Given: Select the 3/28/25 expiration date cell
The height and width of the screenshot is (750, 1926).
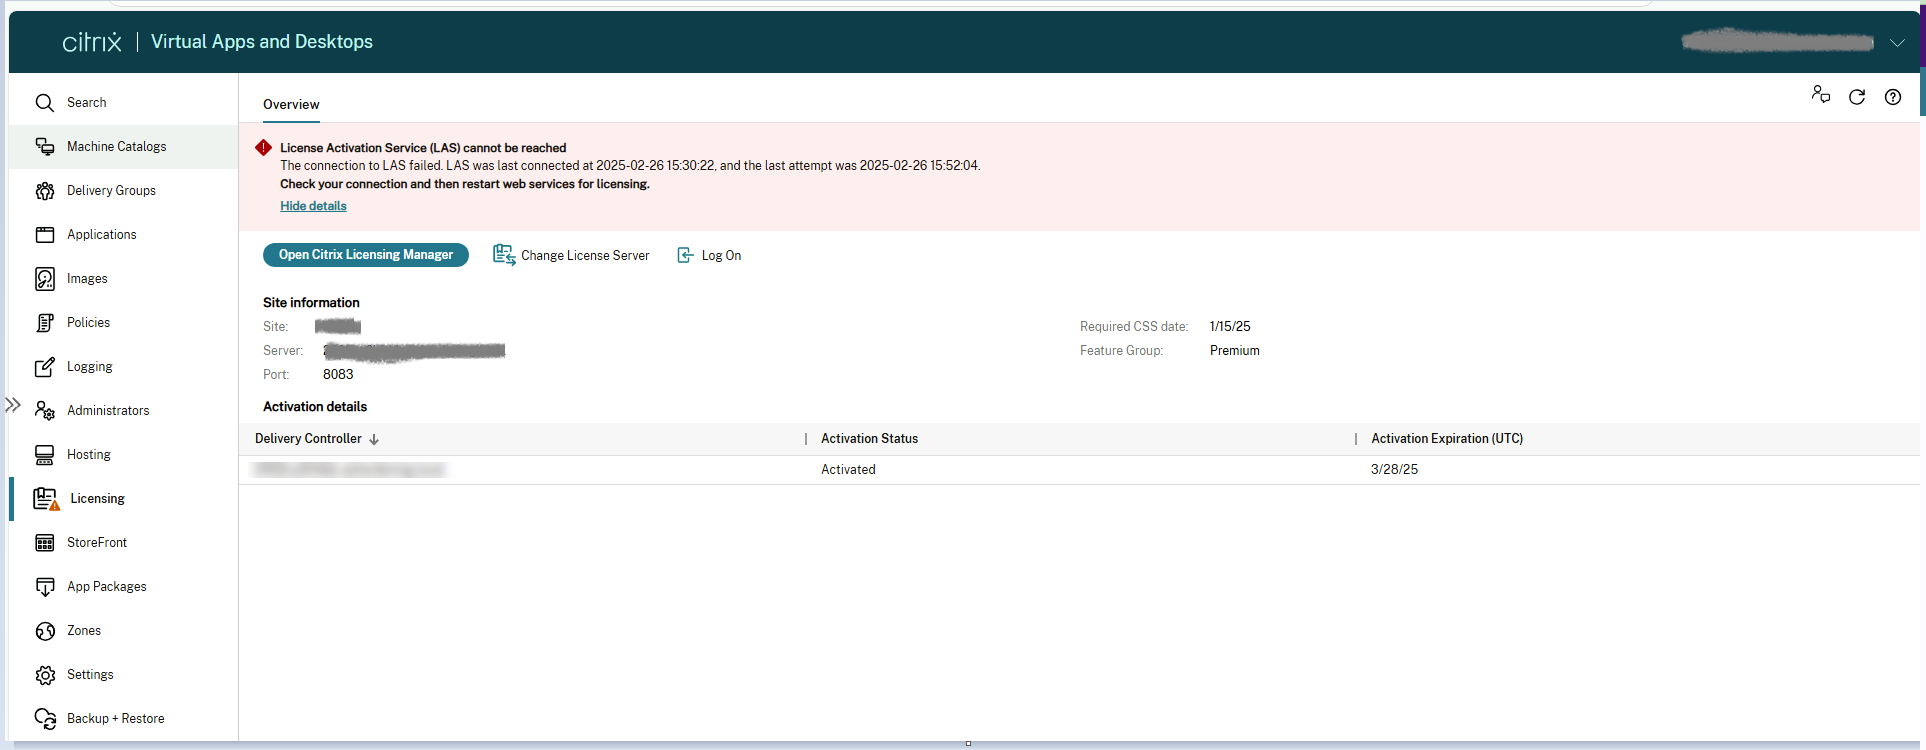Looking at the screenshot, I should point(1394,470).
